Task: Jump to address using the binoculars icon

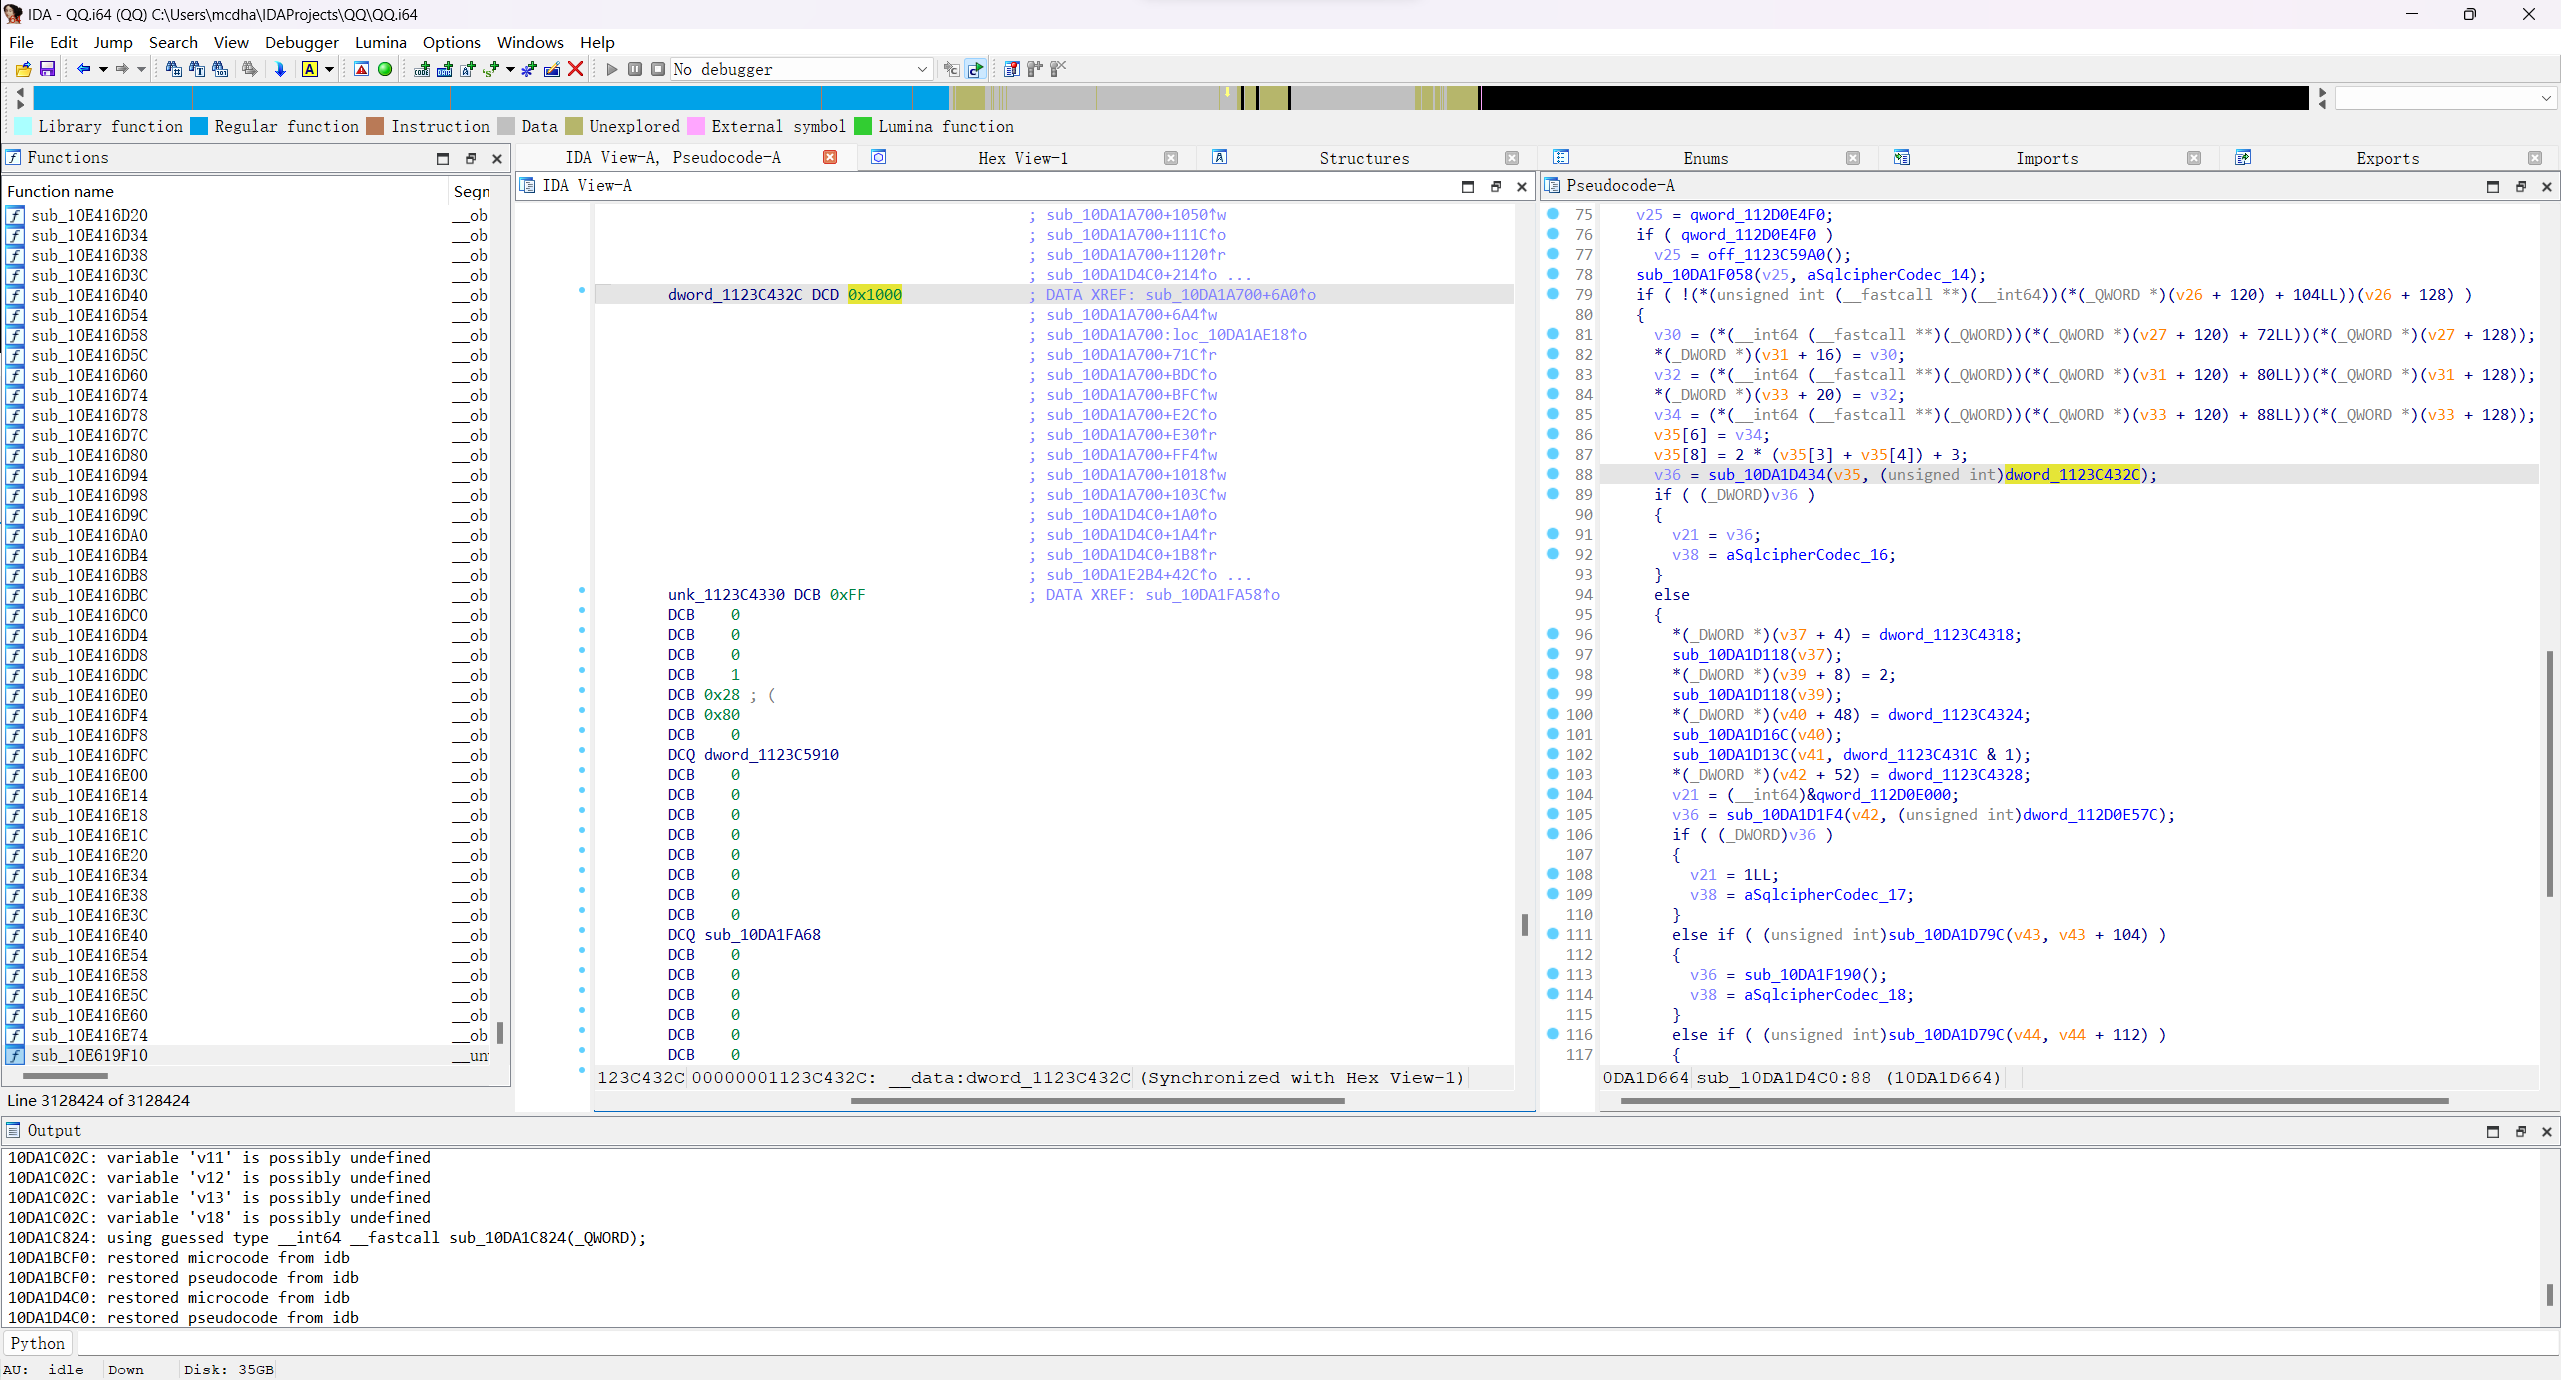Action: (173, 69)
